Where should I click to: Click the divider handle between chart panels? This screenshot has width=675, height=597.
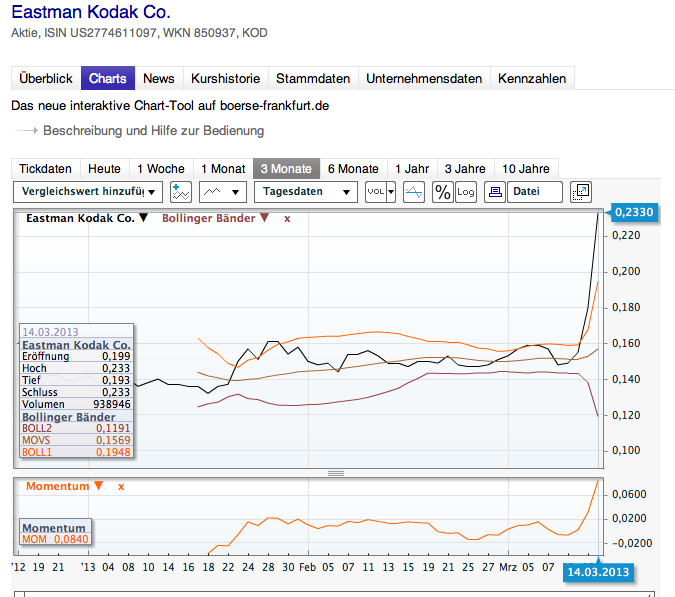[336, 473]
